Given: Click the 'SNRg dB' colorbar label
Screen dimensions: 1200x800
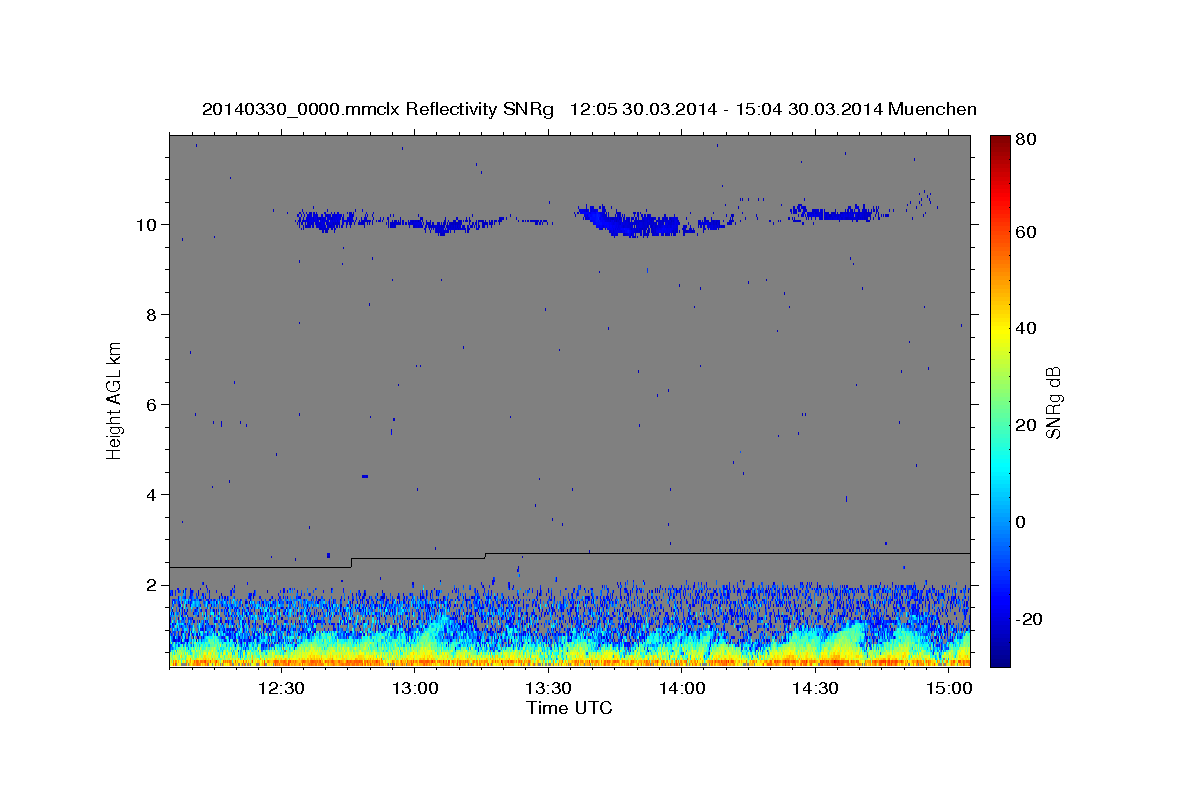Looking at the screenshot, I should (x=1053, y=402).
